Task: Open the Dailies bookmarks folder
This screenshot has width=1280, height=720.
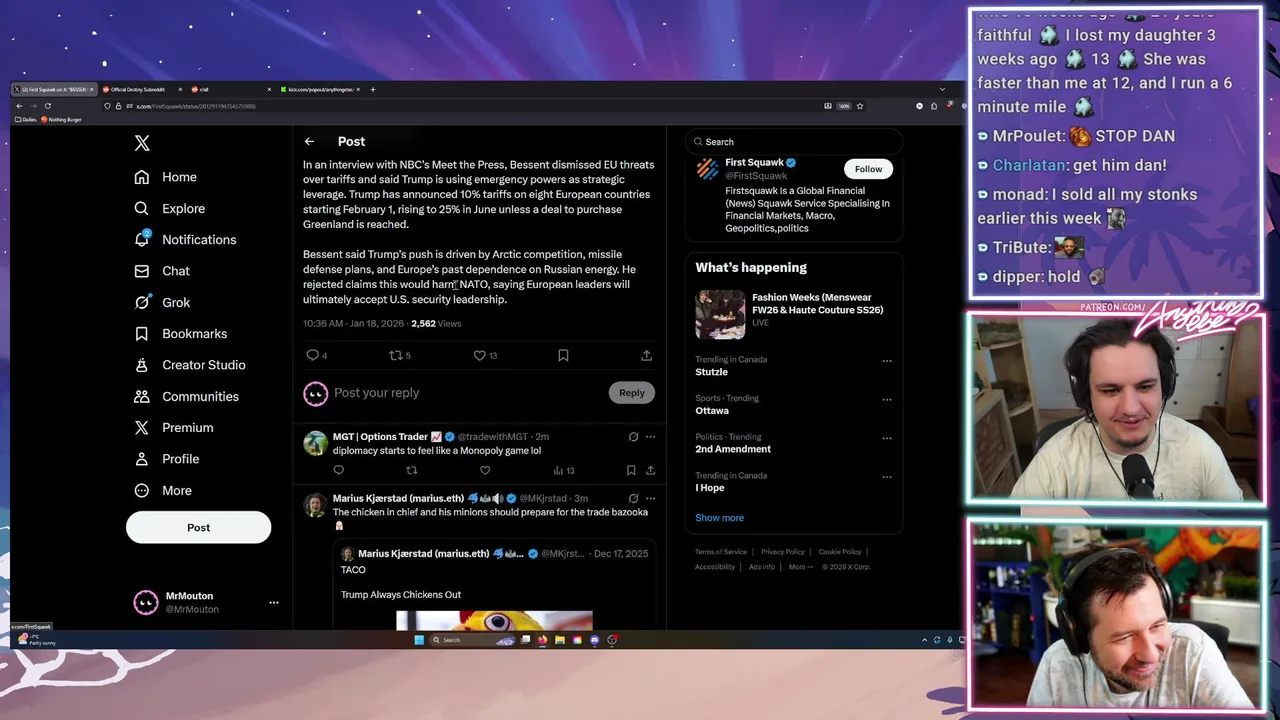Action: (x=25, y=120)
